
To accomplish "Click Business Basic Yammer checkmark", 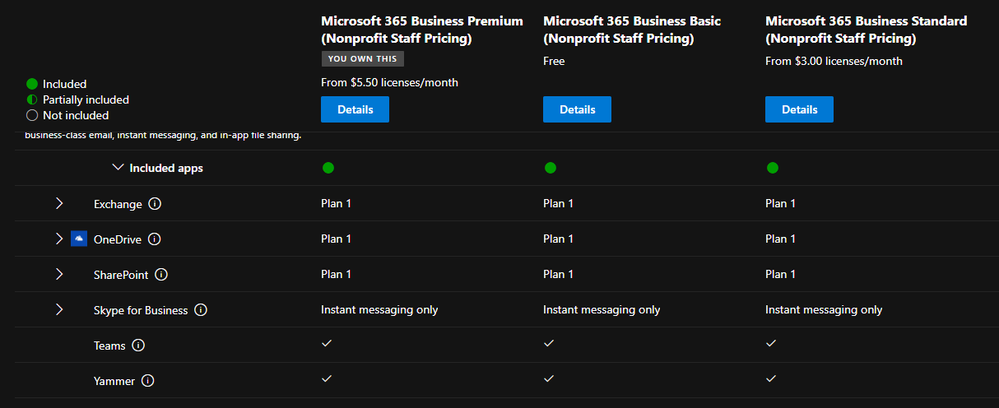I will 550,380.
